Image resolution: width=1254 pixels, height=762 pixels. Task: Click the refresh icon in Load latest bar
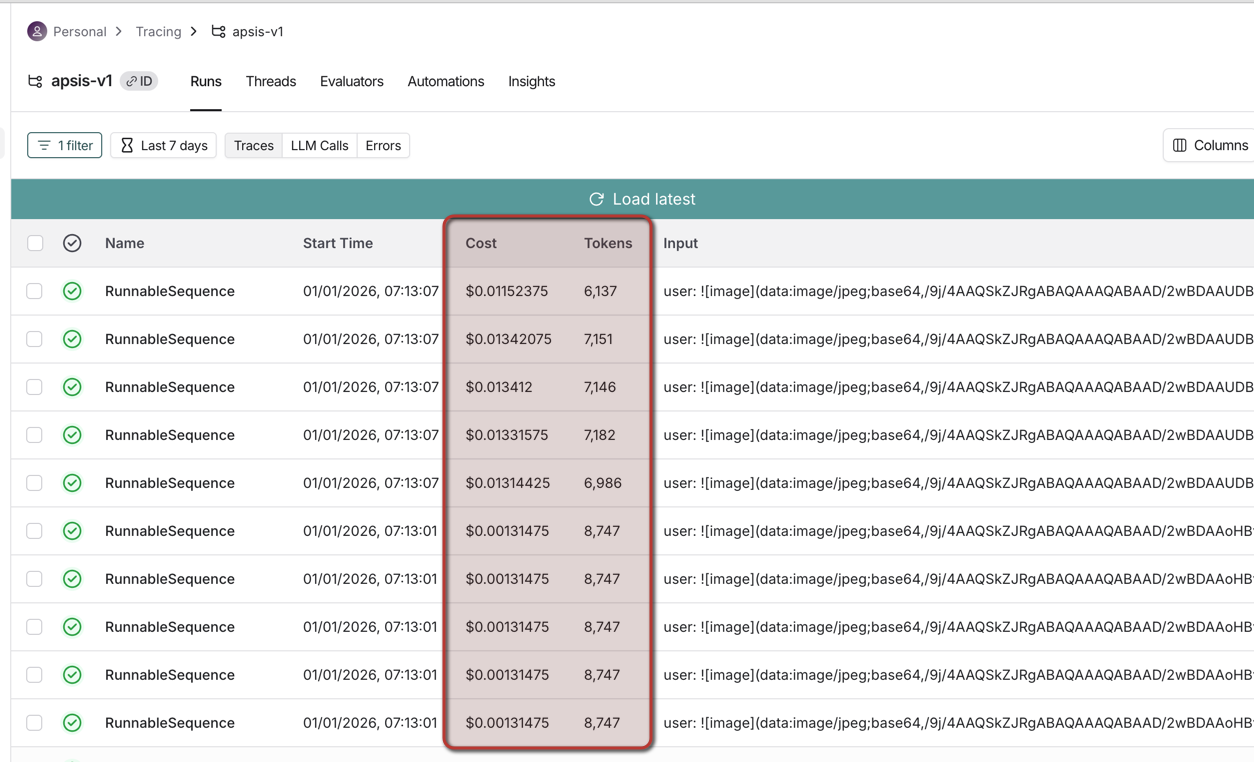(597, 199)
